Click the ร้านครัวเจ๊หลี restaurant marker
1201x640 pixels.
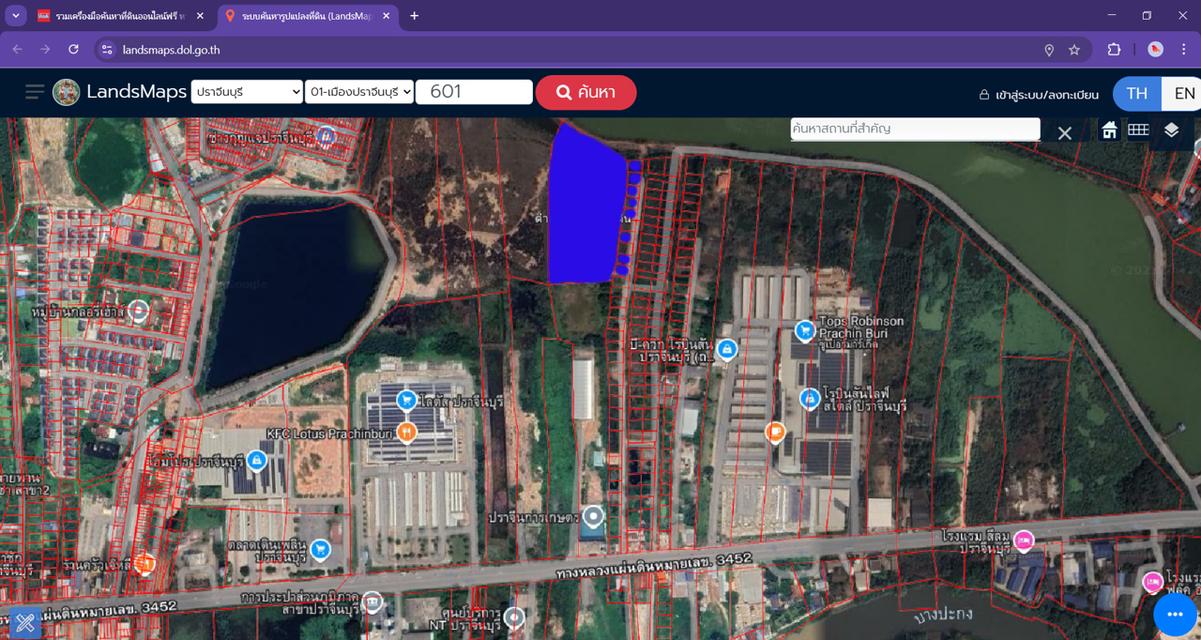click(x=145, y=565)
